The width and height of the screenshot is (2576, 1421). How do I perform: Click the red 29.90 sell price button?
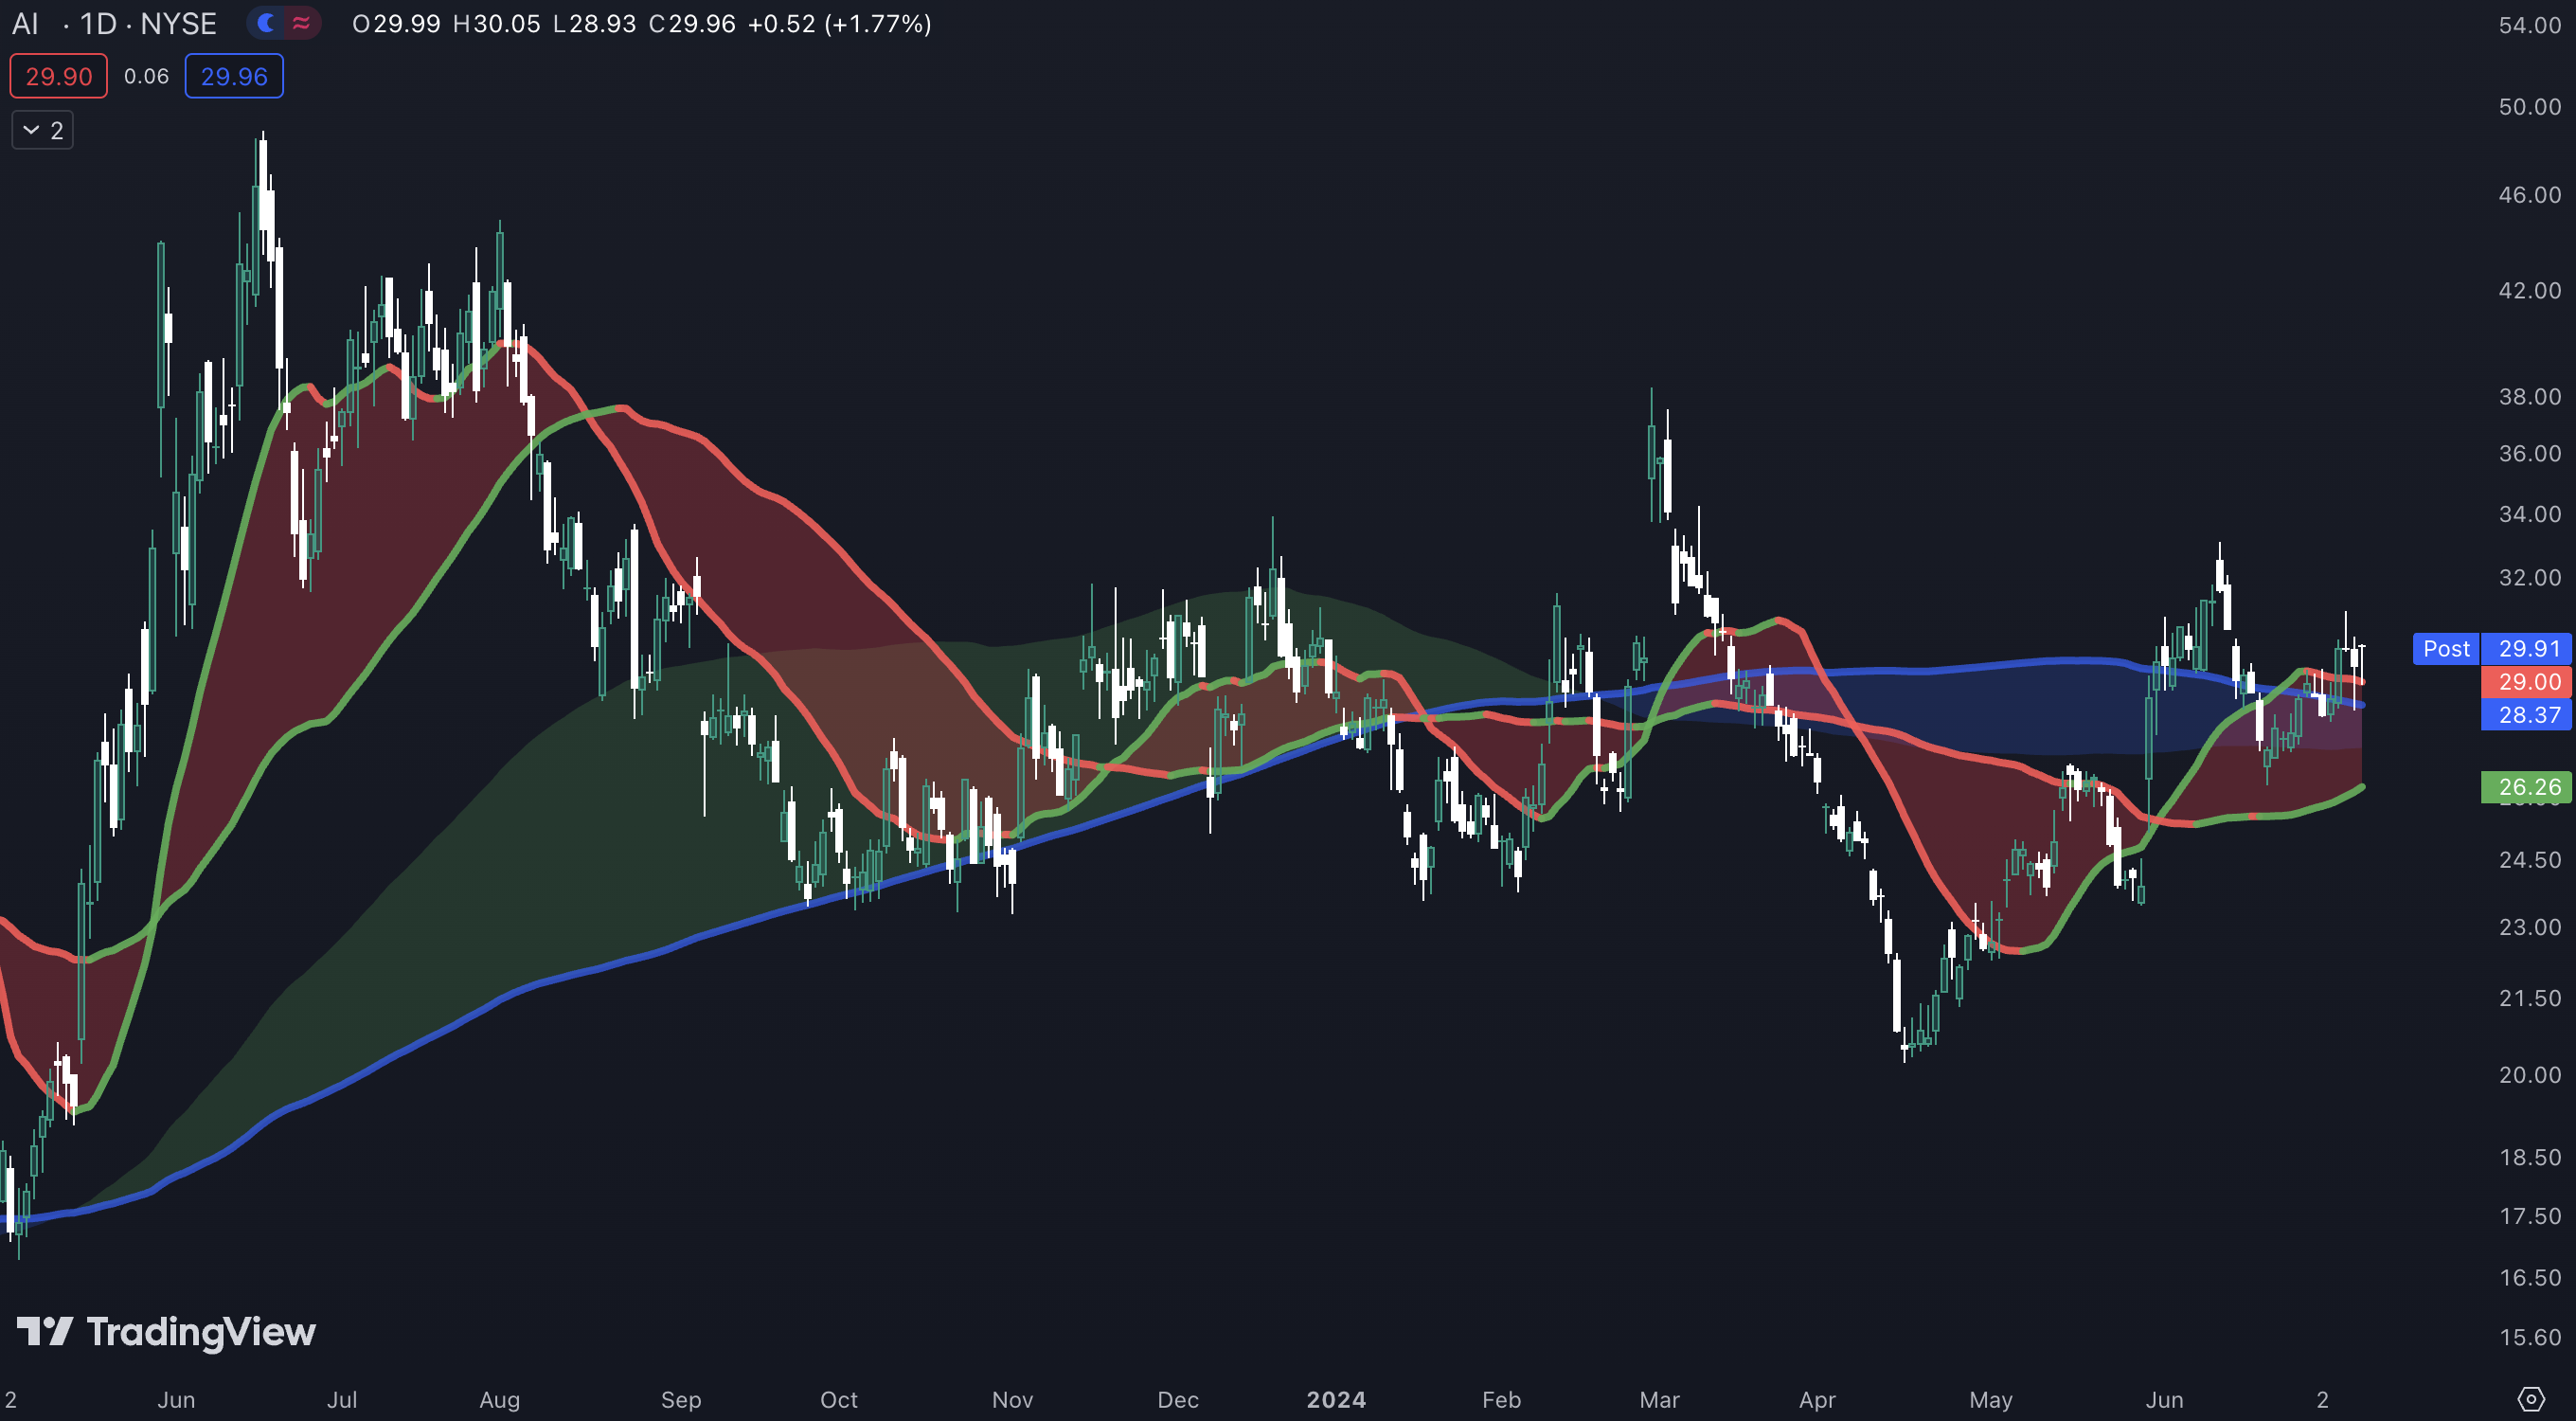coord(59,76)
